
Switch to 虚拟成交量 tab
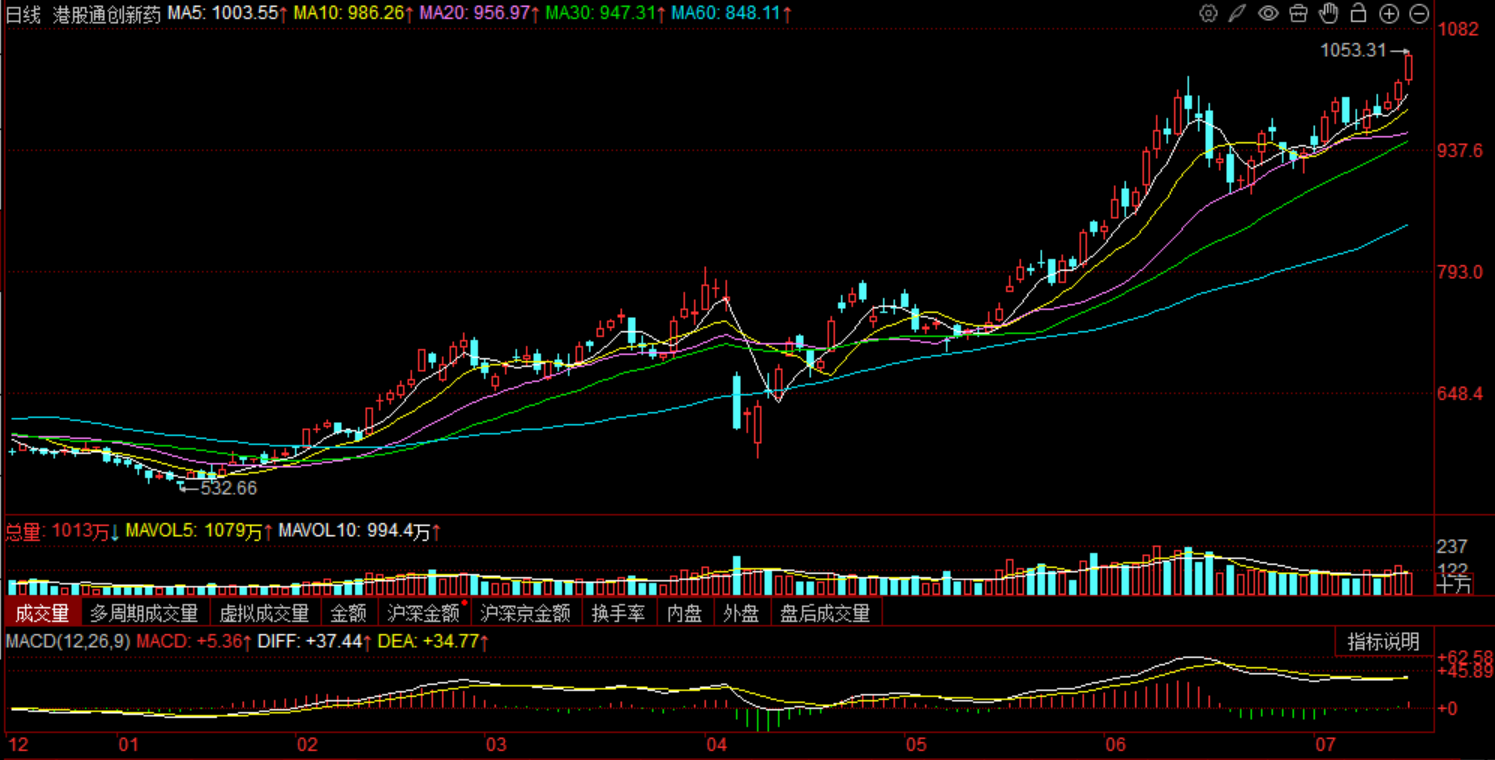coord(264,613)
